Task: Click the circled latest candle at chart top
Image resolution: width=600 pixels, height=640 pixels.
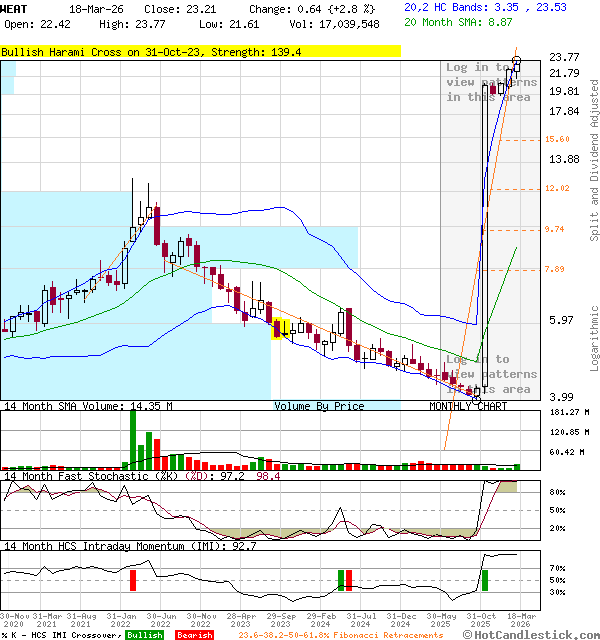Action: [x=517, y=62]
